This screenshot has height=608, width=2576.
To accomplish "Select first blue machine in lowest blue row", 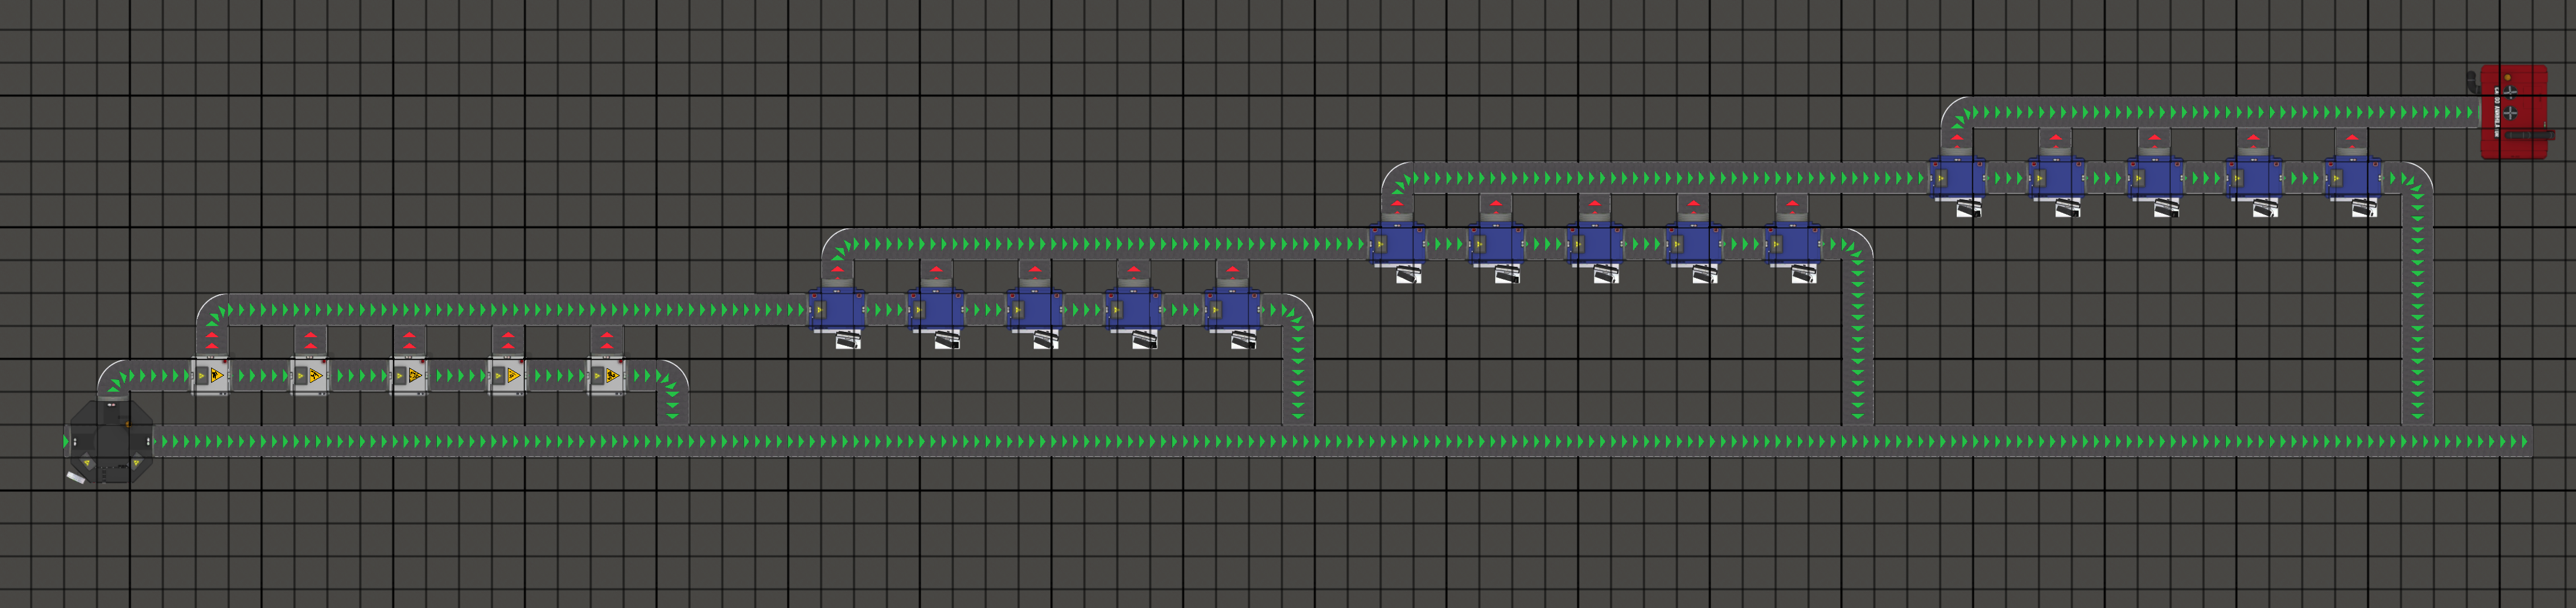I will pyautogui.click(x=836, y=309).
